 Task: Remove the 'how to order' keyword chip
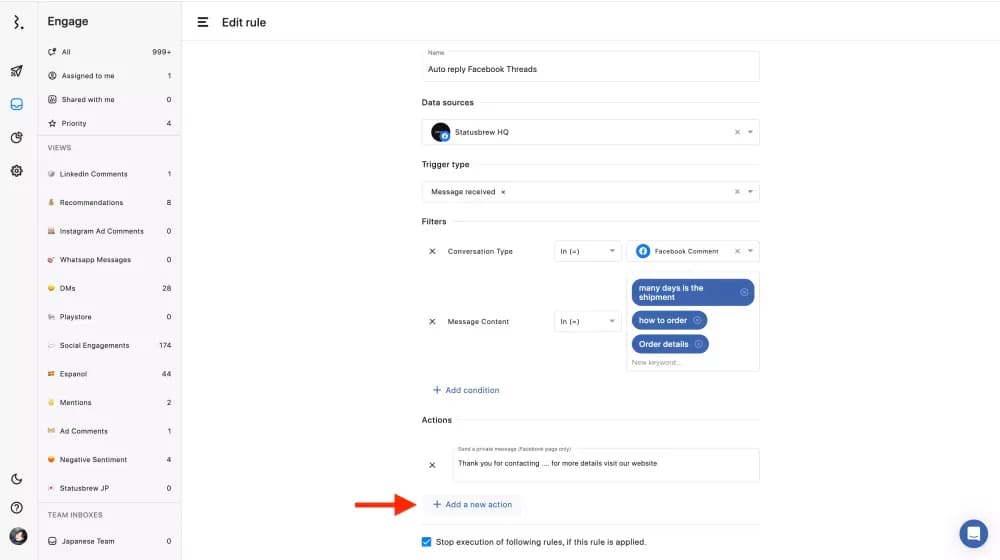pos(697,320)
